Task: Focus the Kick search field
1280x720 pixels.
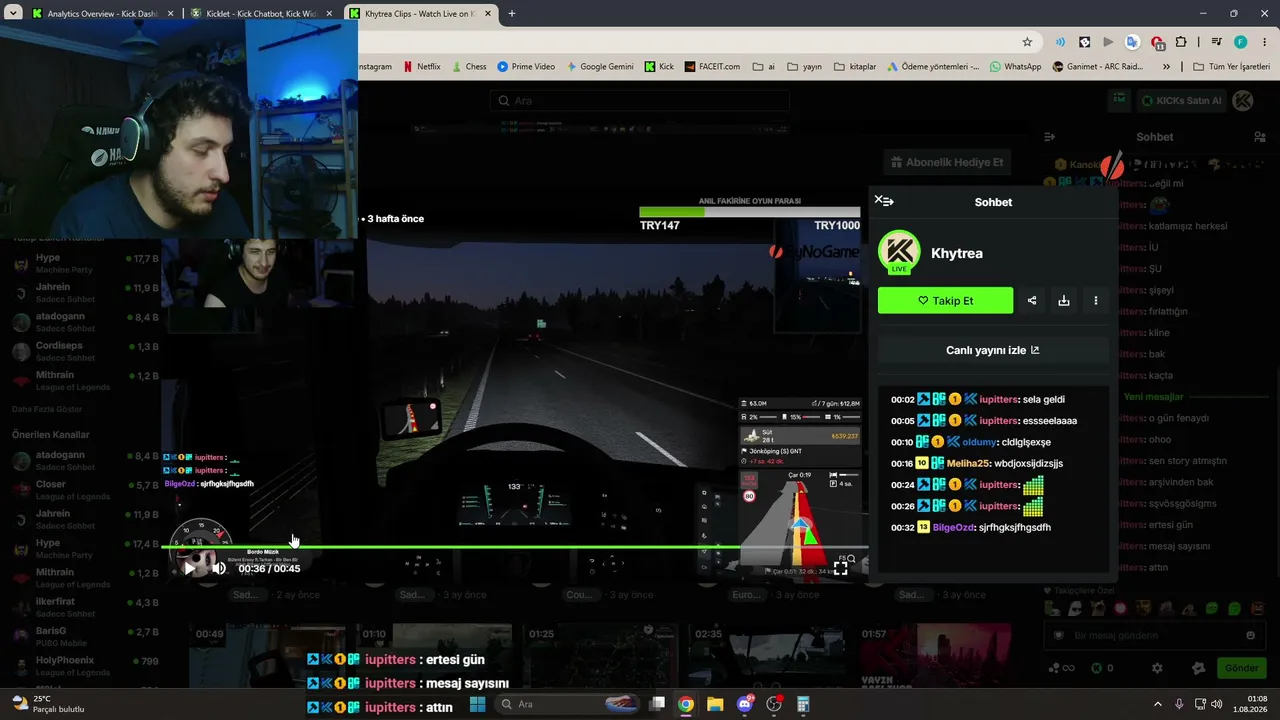Action: 640,100
